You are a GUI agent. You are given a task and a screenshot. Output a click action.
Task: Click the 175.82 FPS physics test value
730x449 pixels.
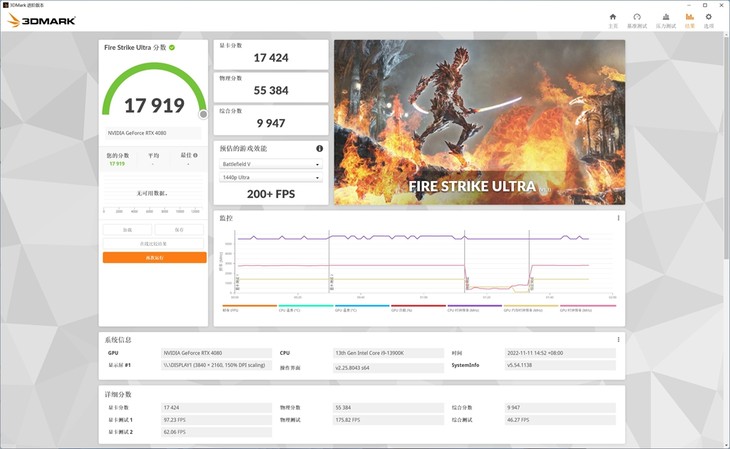pyautogui.click(x=389, y=420)
